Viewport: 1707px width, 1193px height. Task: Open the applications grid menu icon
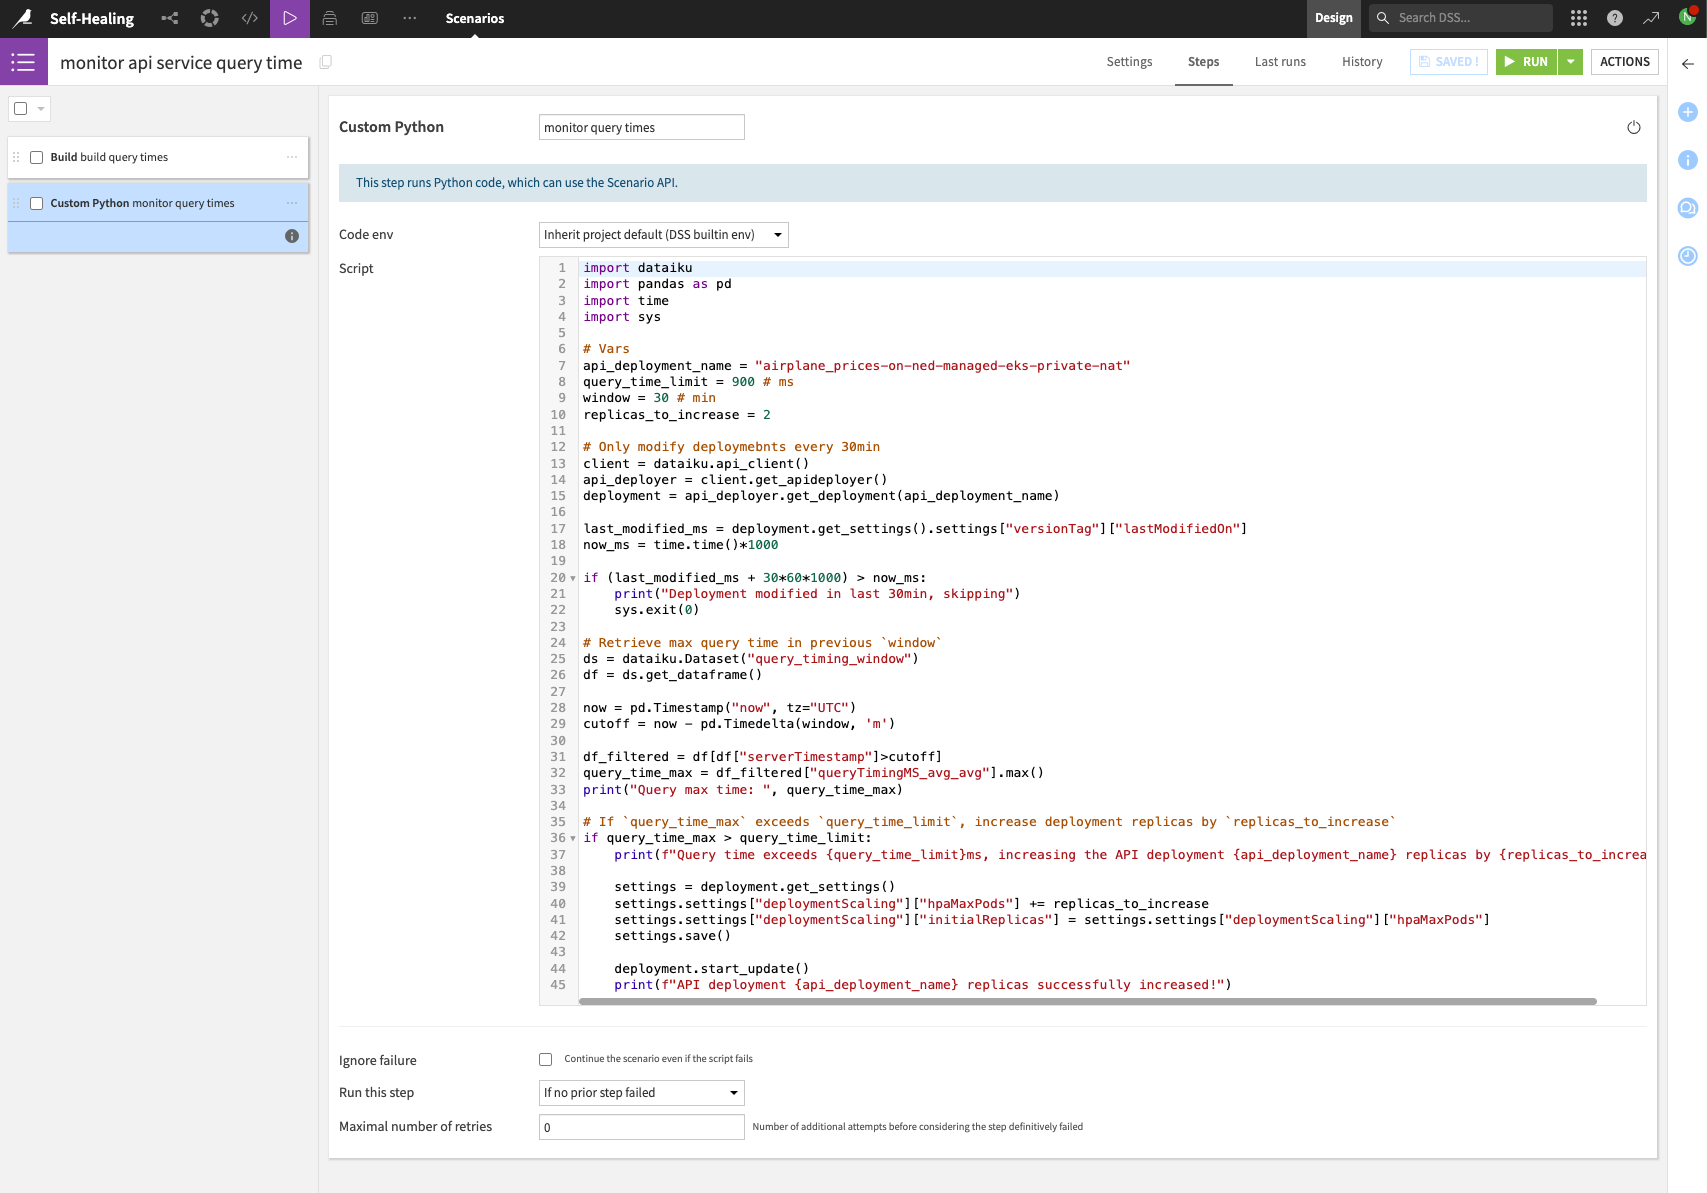coord(1579,18)
